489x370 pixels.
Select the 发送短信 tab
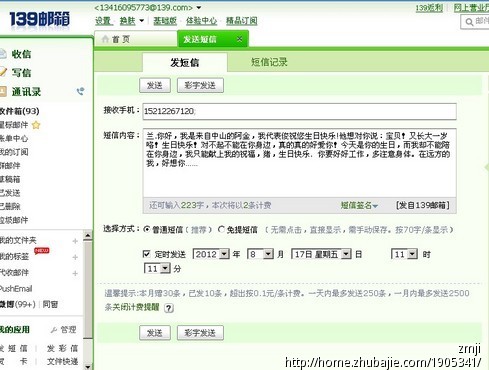tap(213, 39)
